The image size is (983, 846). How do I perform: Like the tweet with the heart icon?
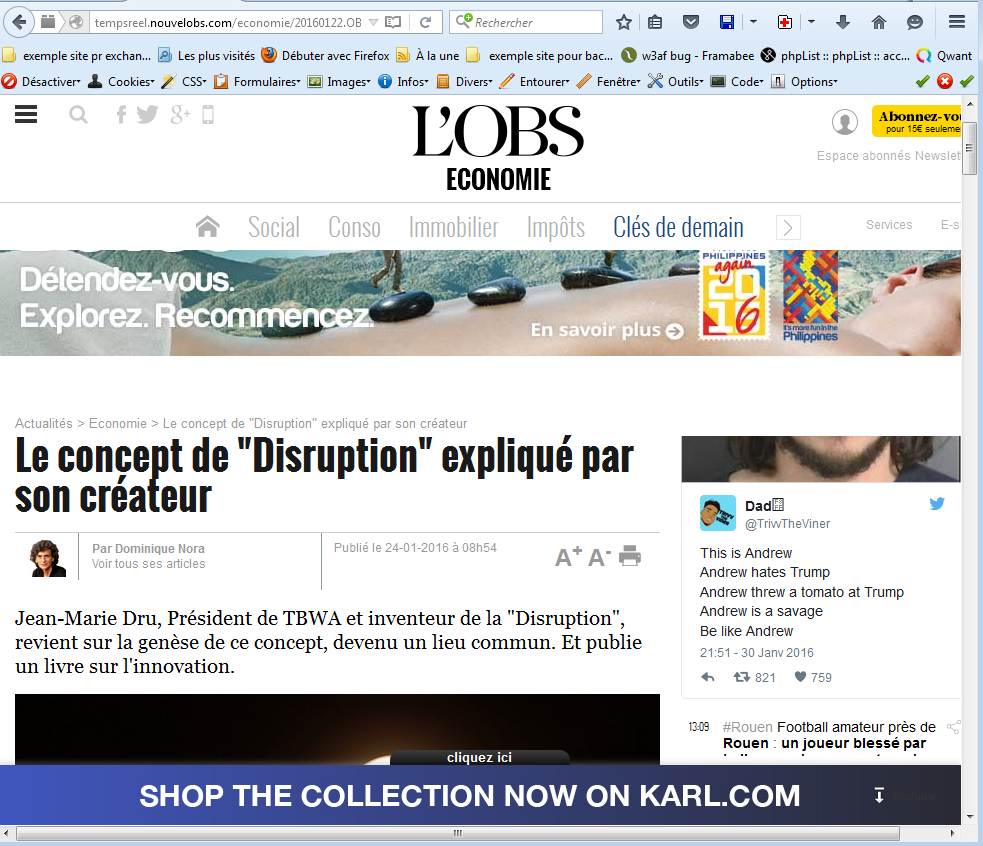tap(800, 677)
